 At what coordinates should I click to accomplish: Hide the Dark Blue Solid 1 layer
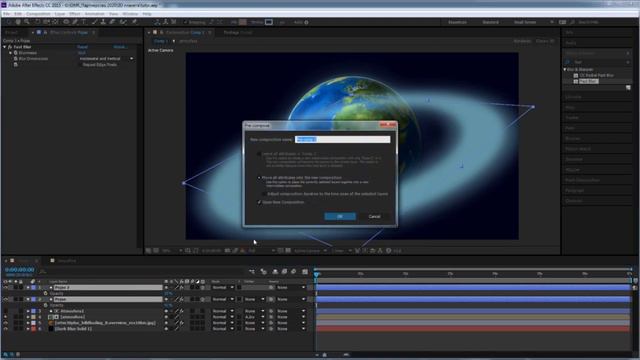[x=6, y=329]
